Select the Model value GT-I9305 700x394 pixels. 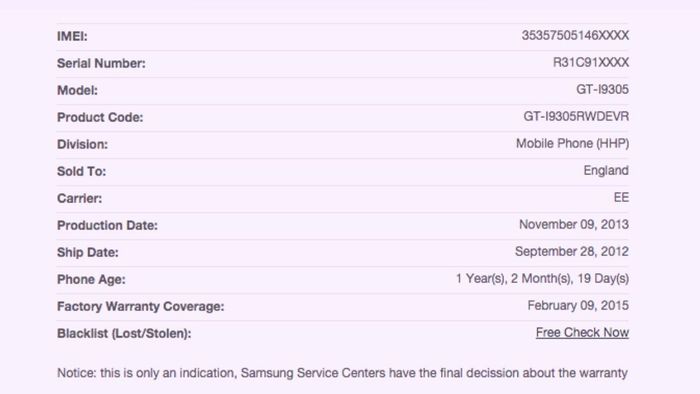[x=602, y=89]
